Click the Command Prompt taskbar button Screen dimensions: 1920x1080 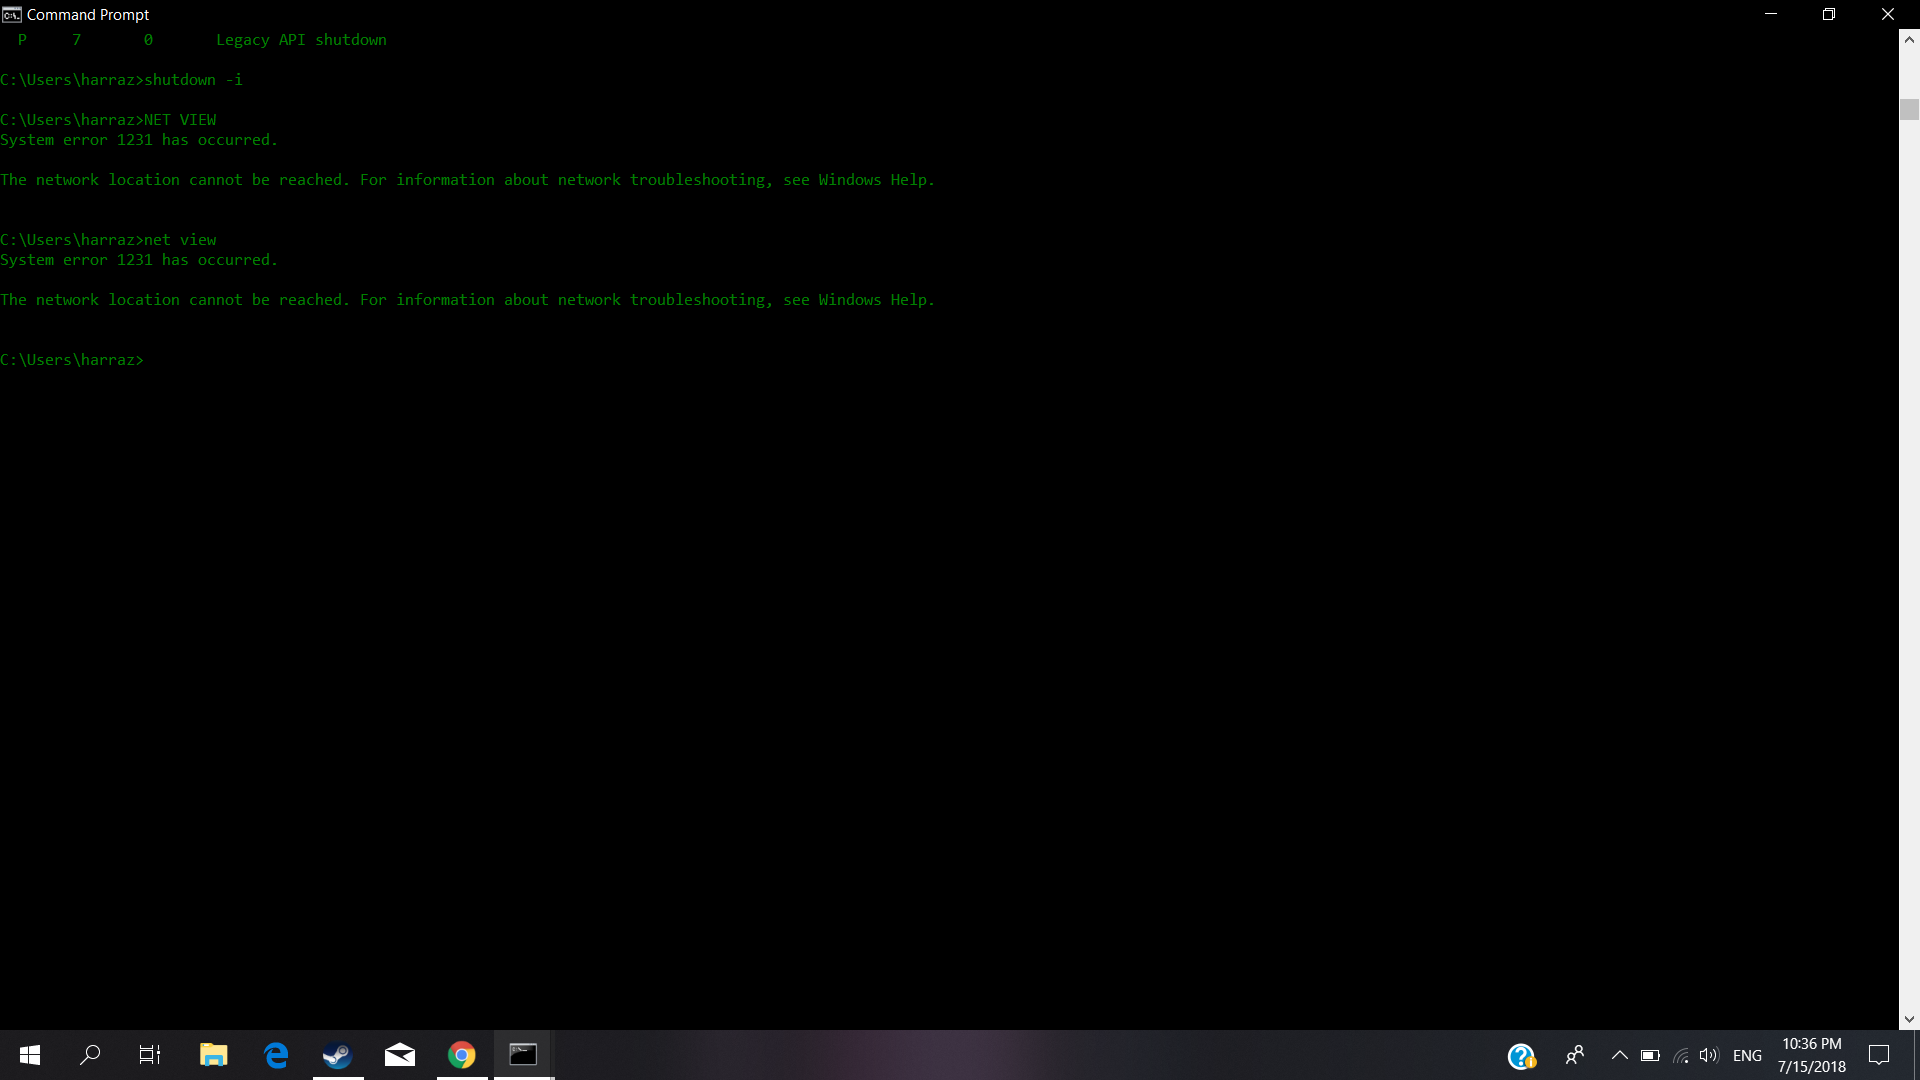(x=523, y=1055)
